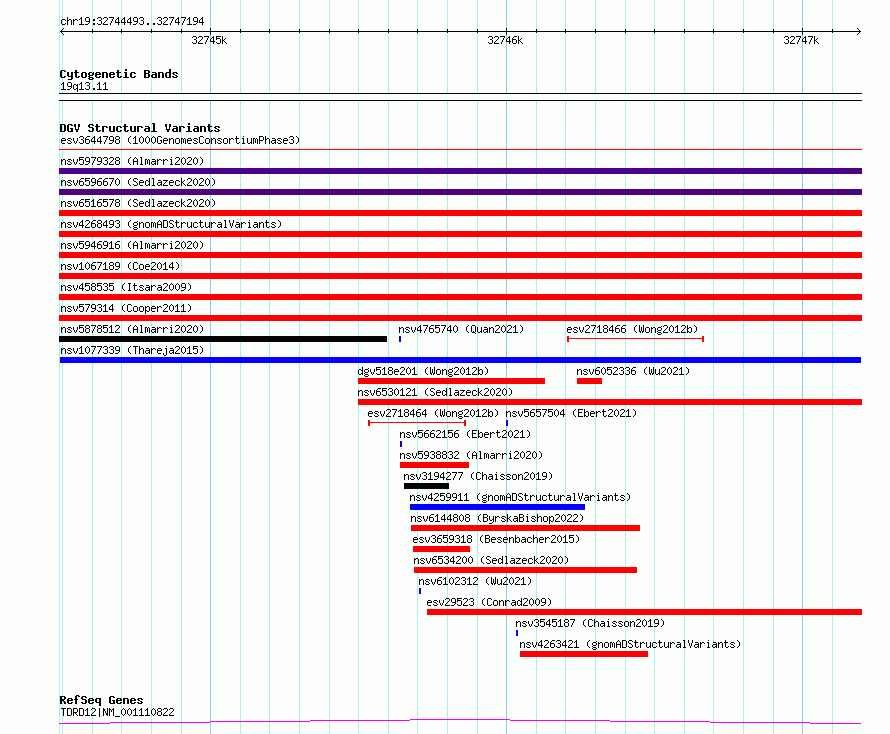890x734 pixels.
Task: Select the Cytogenetic Bands track title
Action: tap(119, 74)
